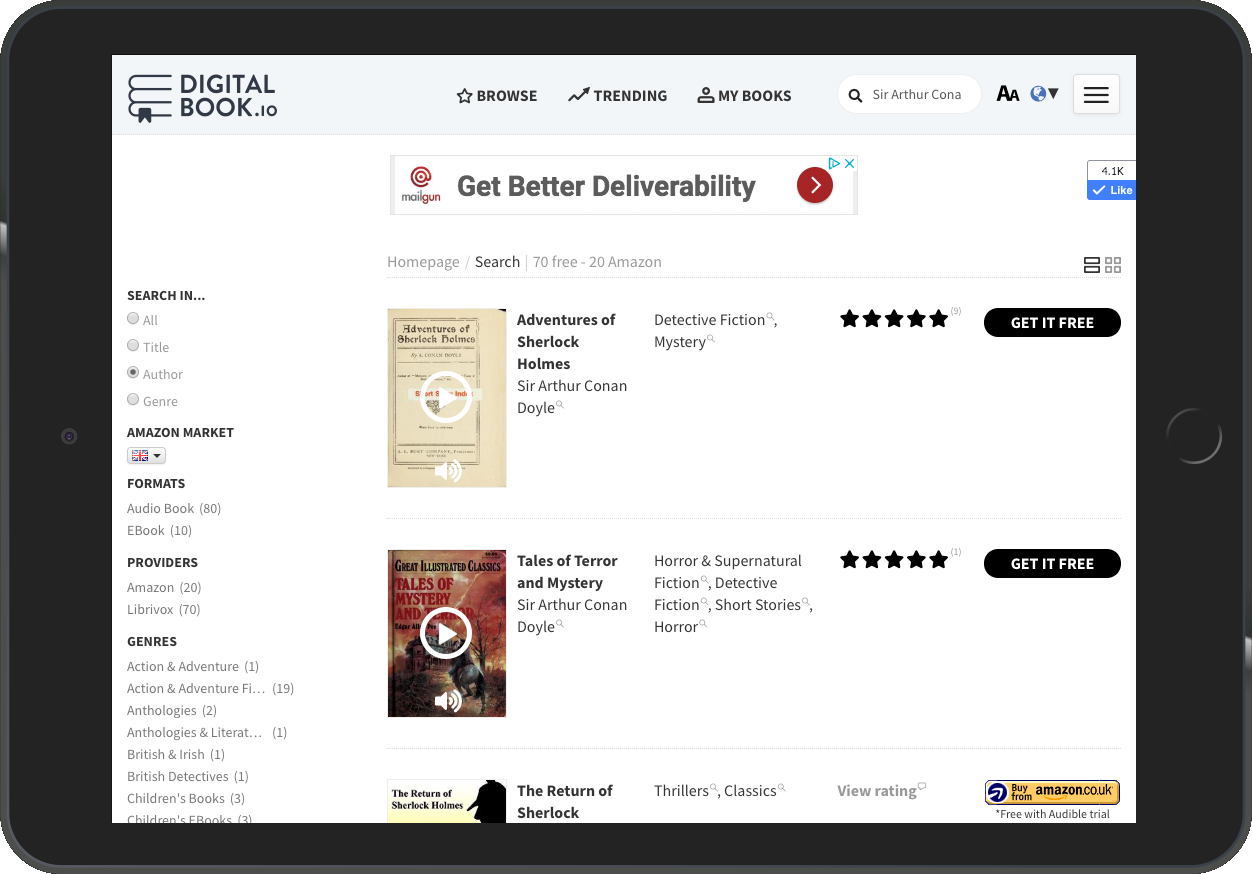Click the font size Aa icon
This screenshot has width=1252, height=874.
pos(1007,93)
